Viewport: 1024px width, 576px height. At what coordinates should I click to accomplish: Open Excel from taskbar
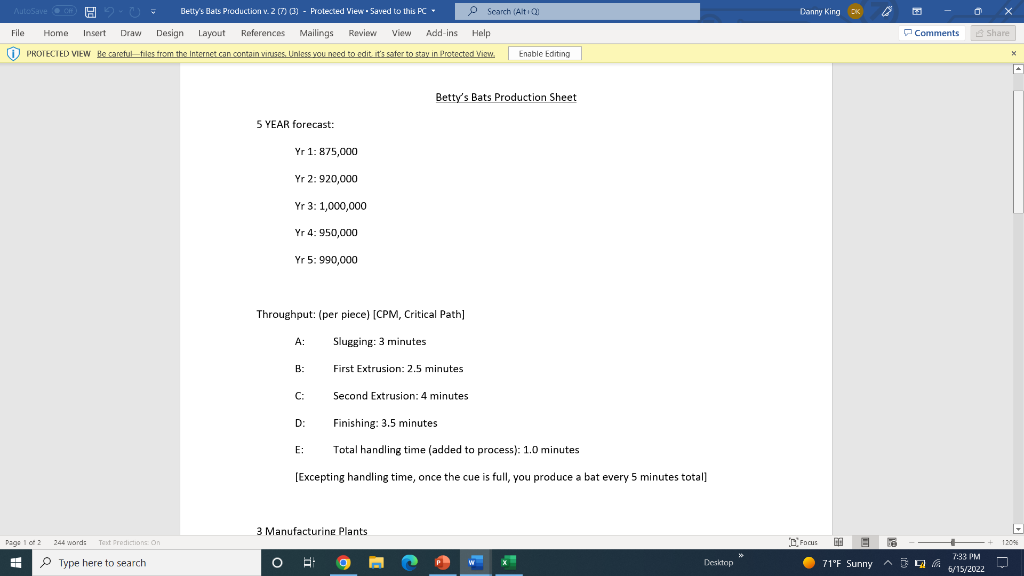(x=508, y=562)
